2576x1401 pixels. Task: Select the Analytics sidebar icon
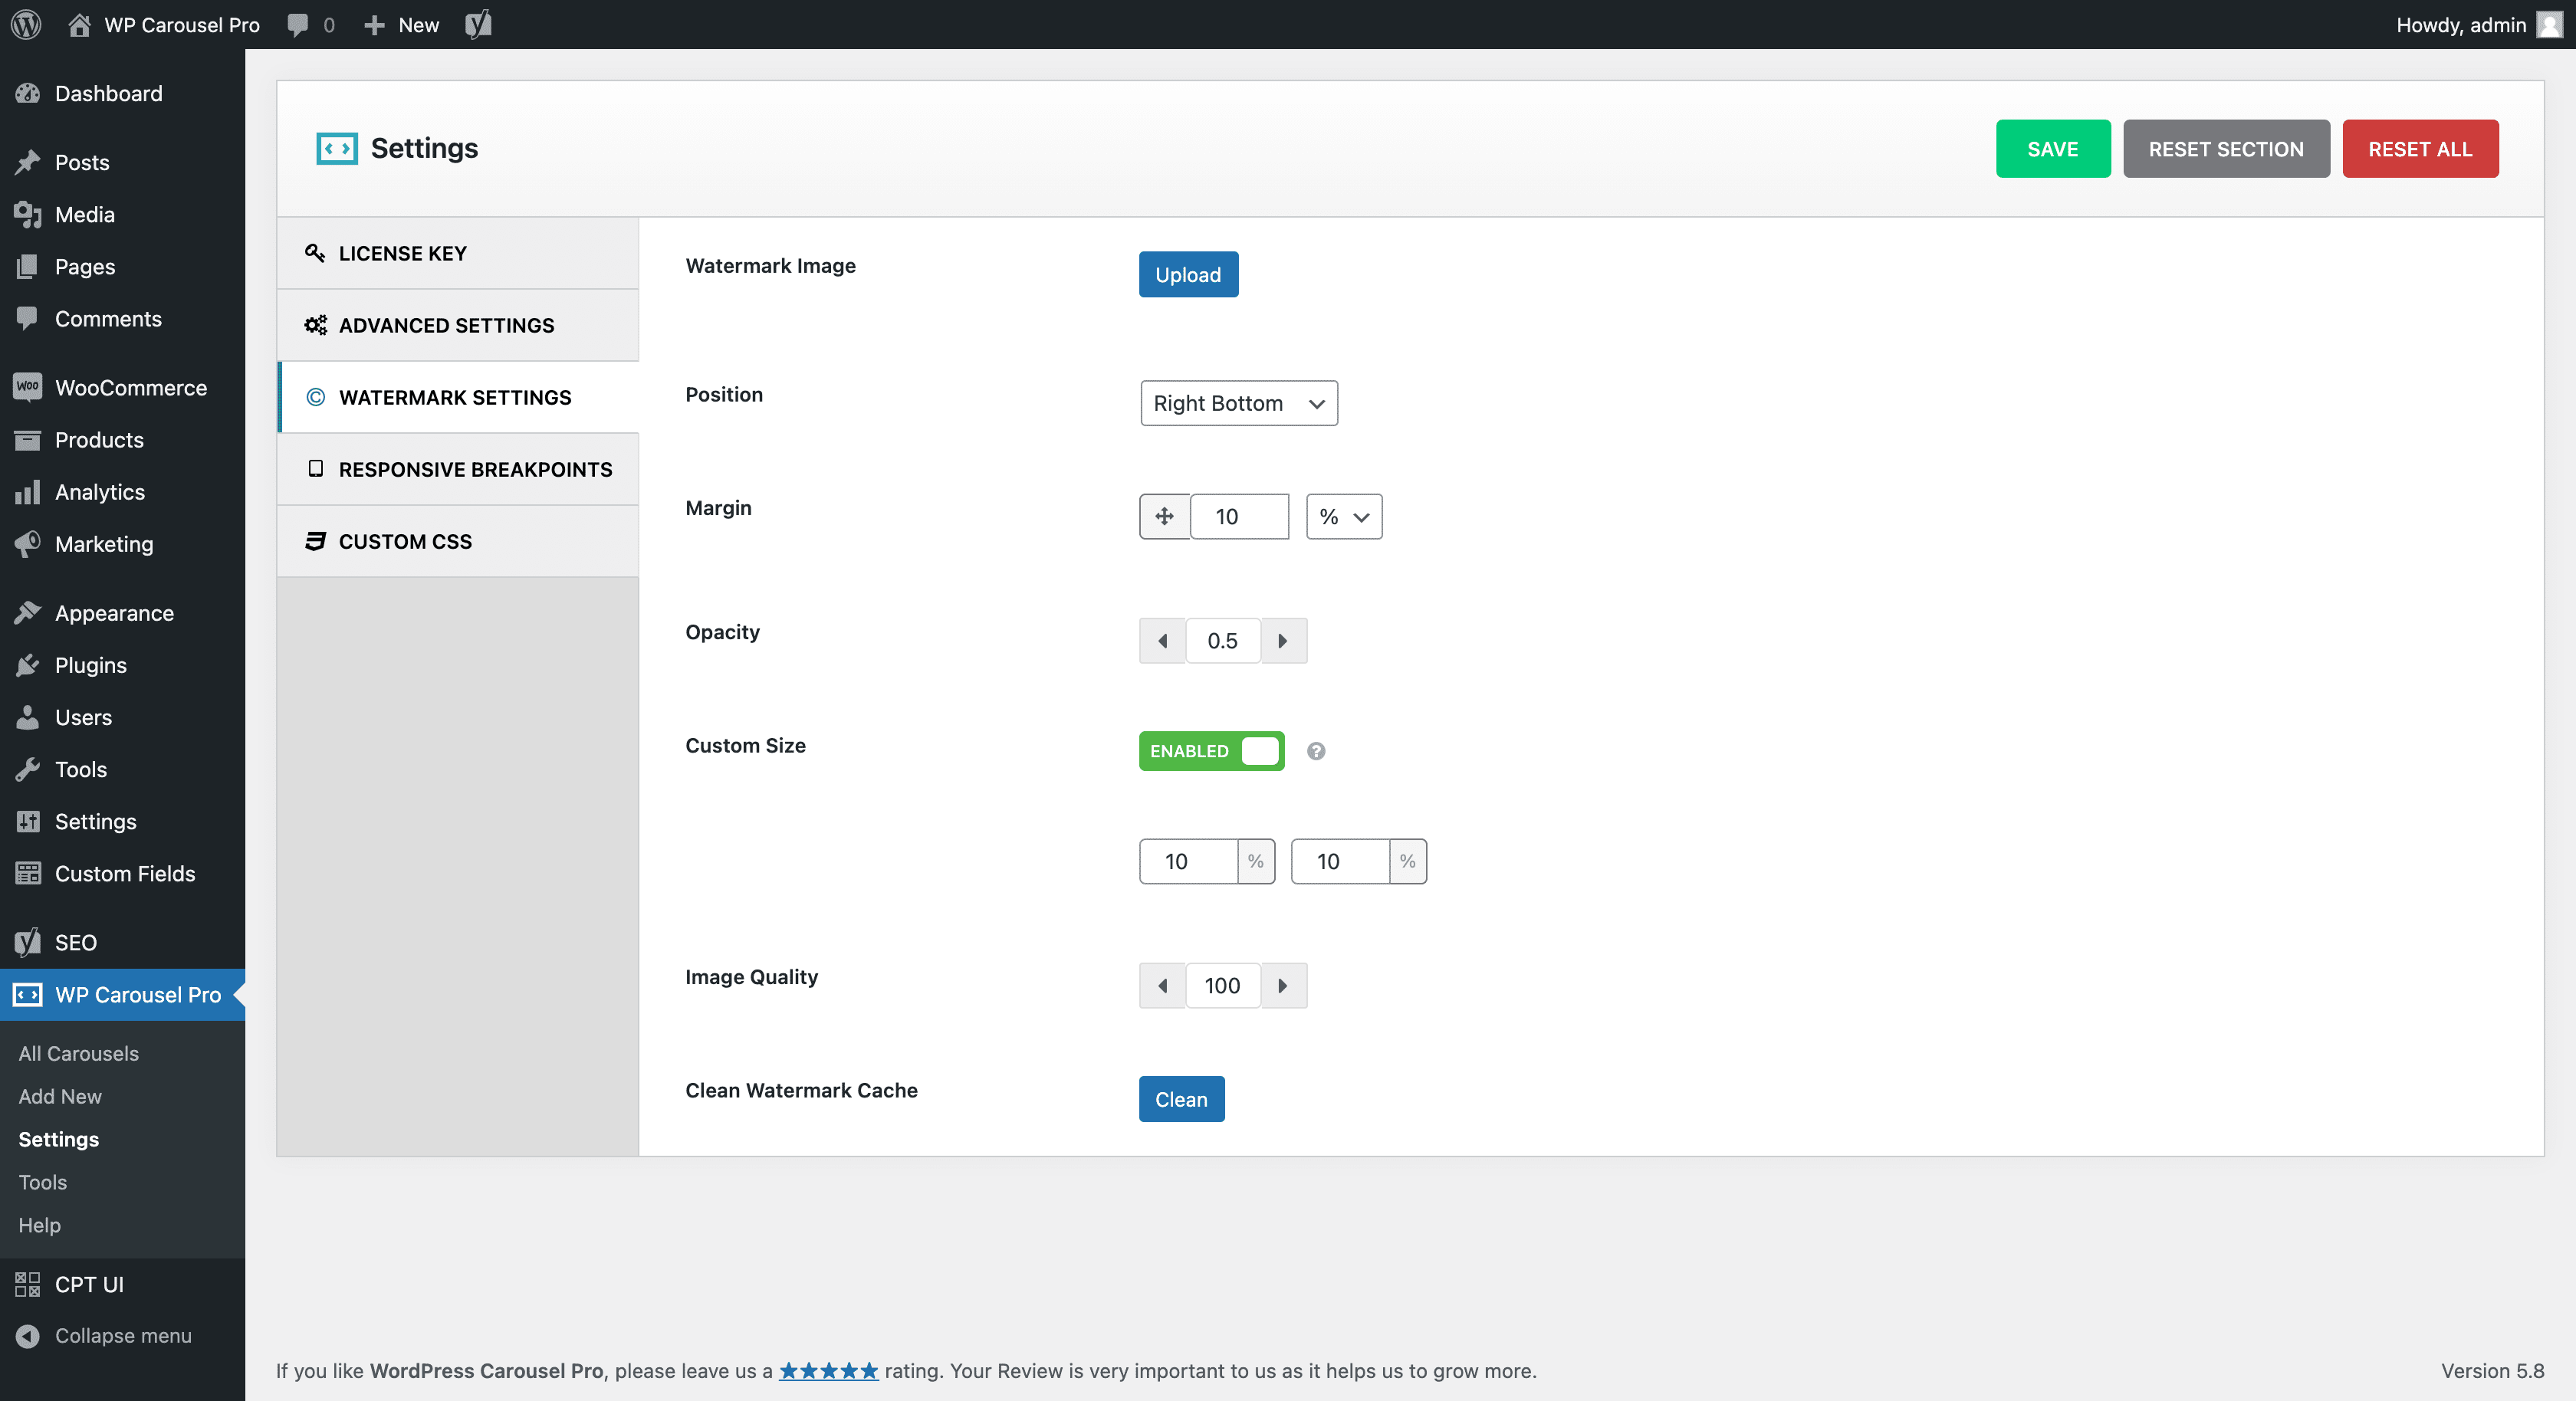[27, 491]
